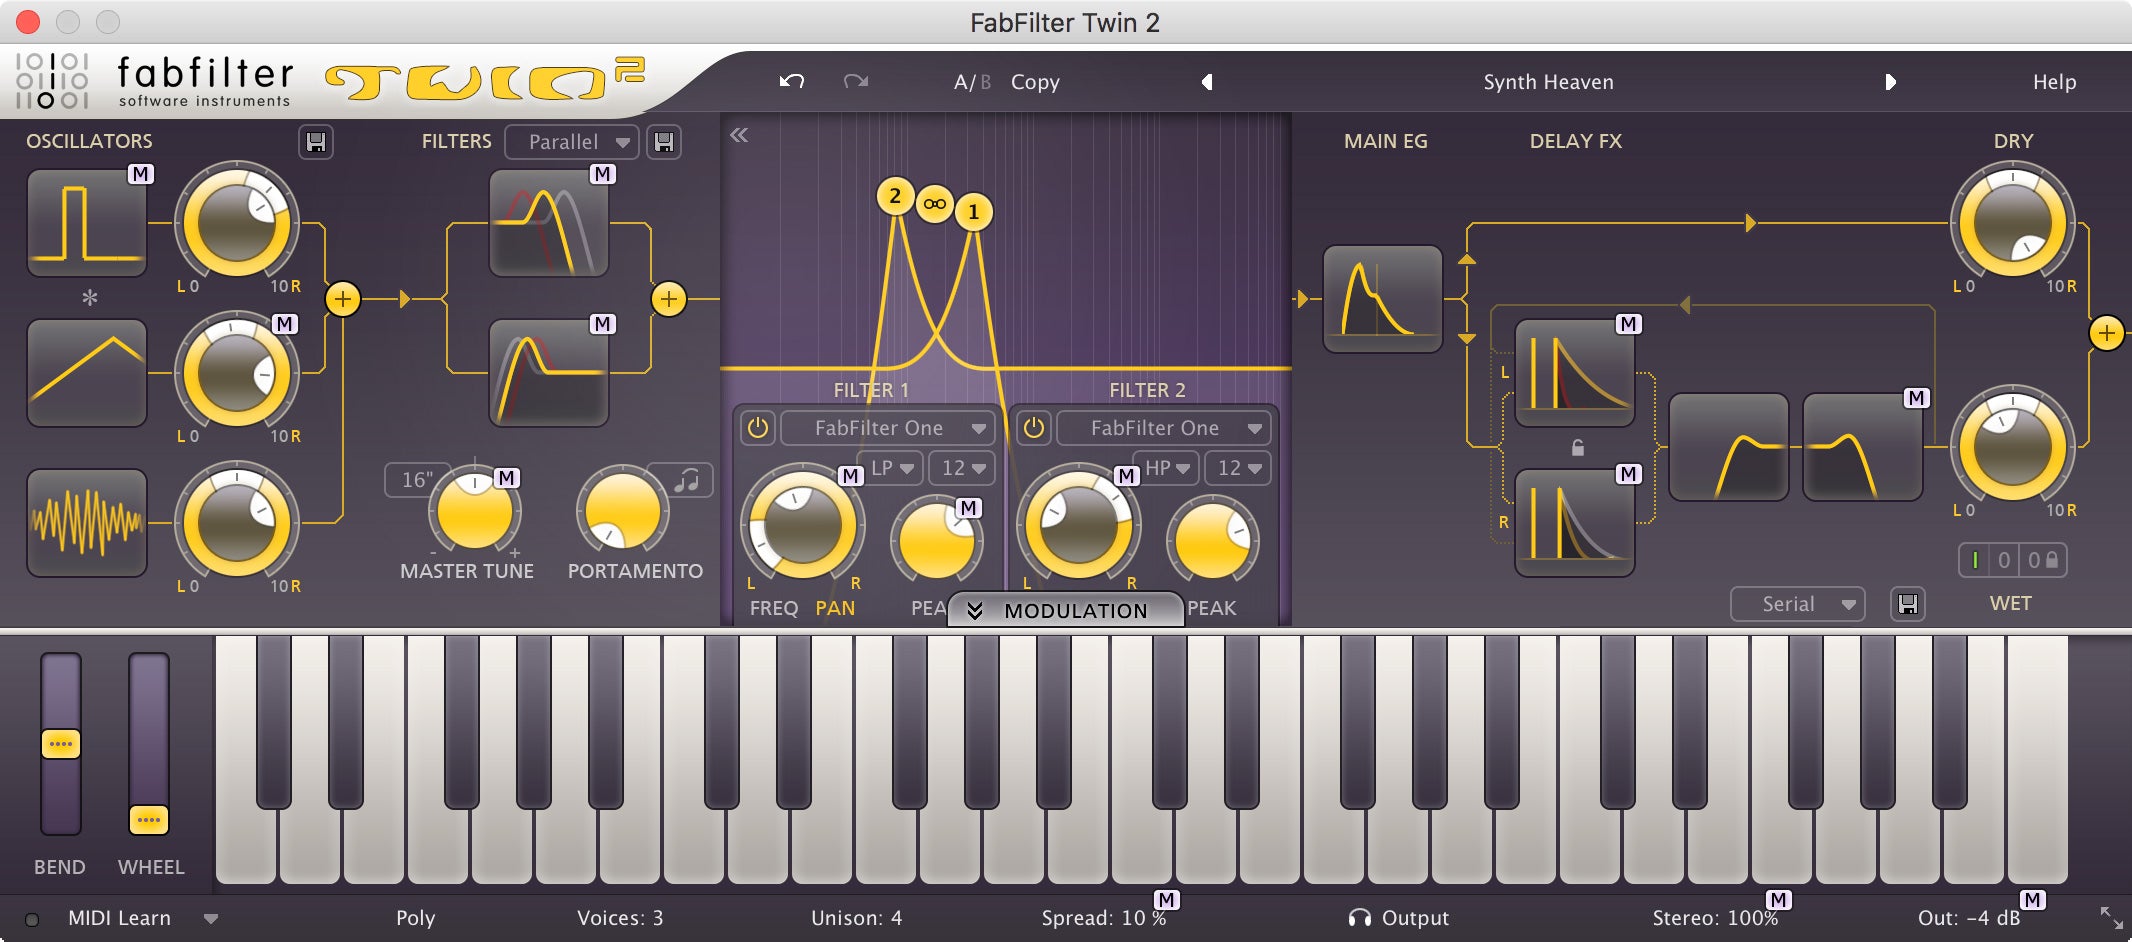Viewport: 2132px width, 942px height.
Task: Click the undo arrow icon
Action: click(791, 81)
